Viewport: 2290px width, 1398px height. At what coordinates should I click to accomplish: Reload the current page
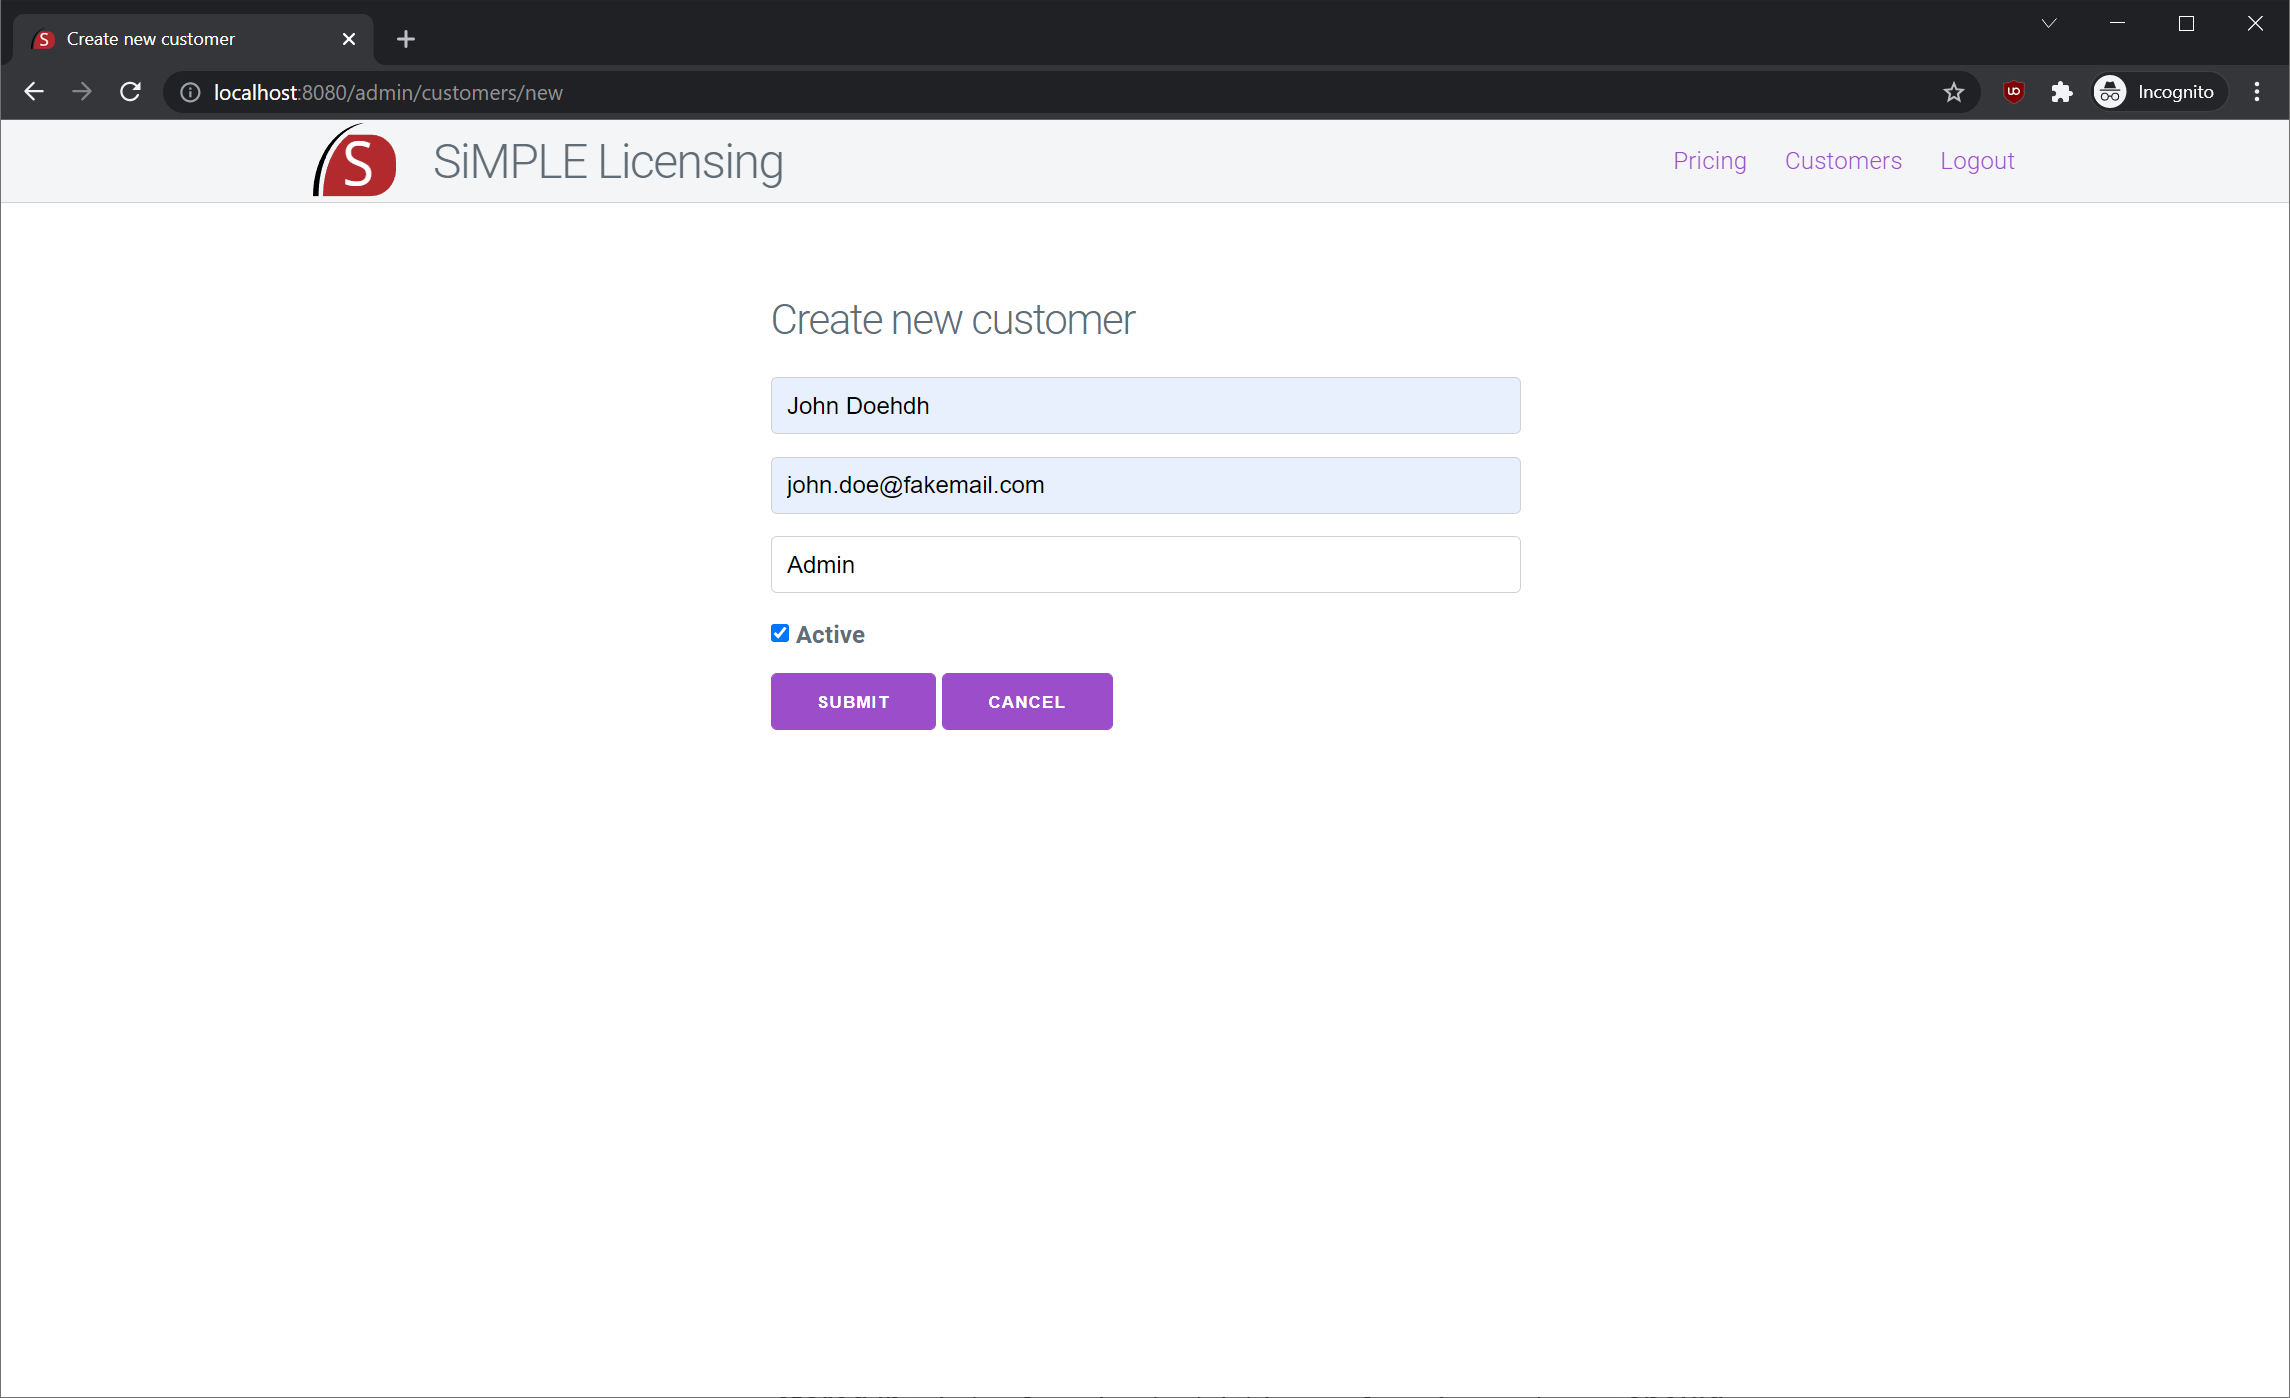[130, 92]
